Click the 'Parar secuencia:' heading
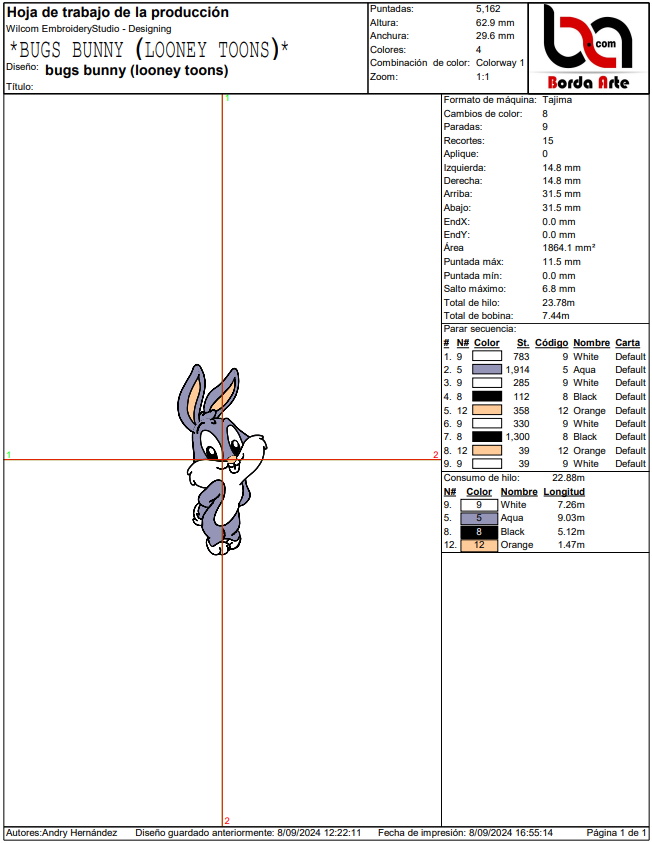This screenshot has height=843, width=652. (479, 328)
